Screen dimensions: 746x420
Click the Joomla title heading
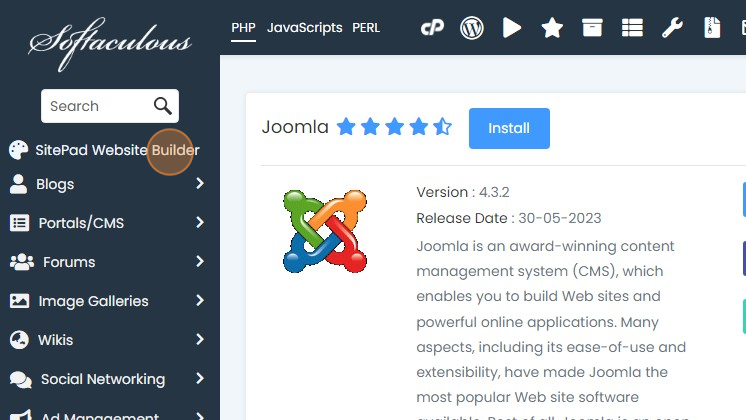pyautogui.click(x=295, y=127)
